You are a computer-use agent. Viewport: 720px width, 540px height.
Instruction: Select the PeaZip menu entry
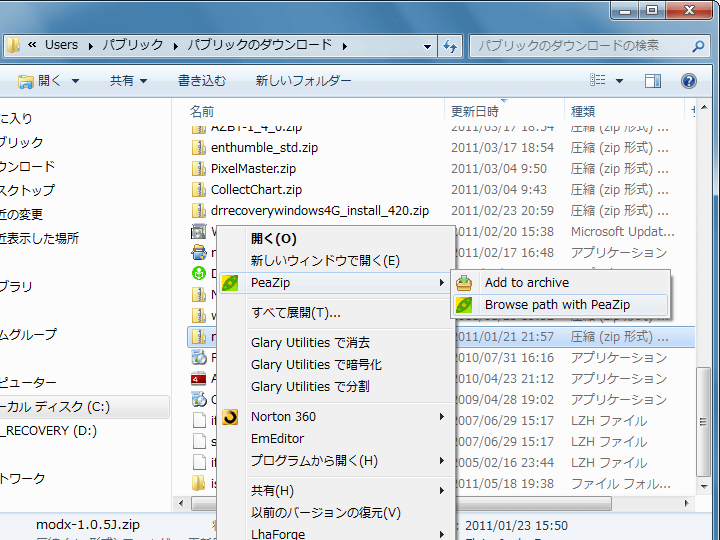point(335,283)
